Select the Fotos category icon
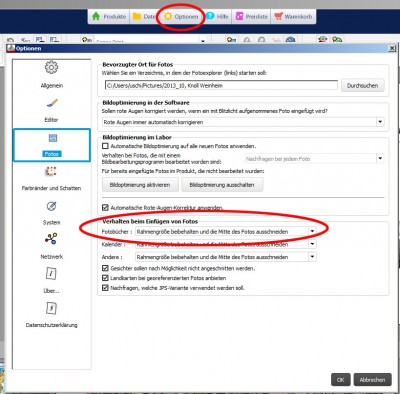 tap(53, 138)
